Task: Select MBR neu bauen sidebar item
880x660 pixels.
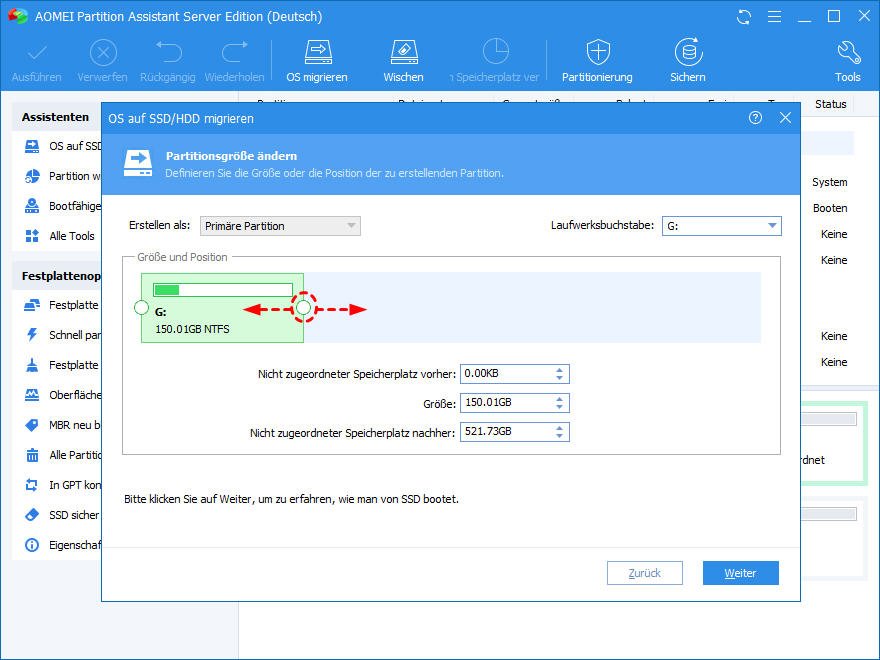Action: (x=63, y=425)
